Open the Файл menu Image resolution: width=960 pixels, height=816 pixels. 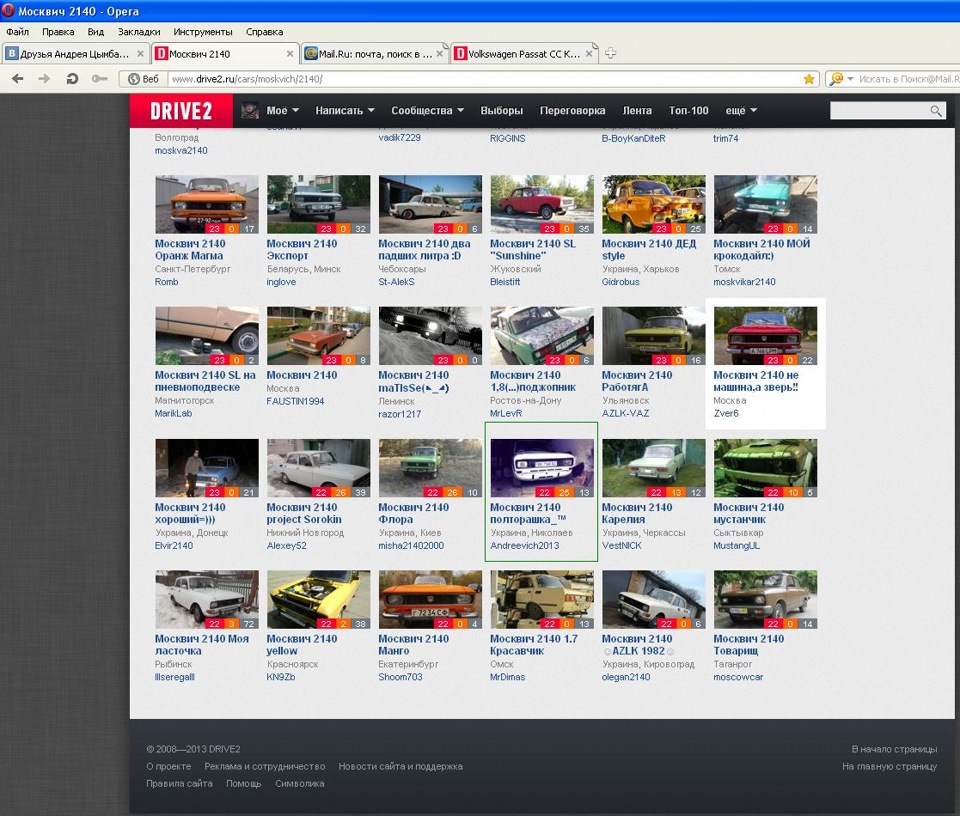point(18,32)
